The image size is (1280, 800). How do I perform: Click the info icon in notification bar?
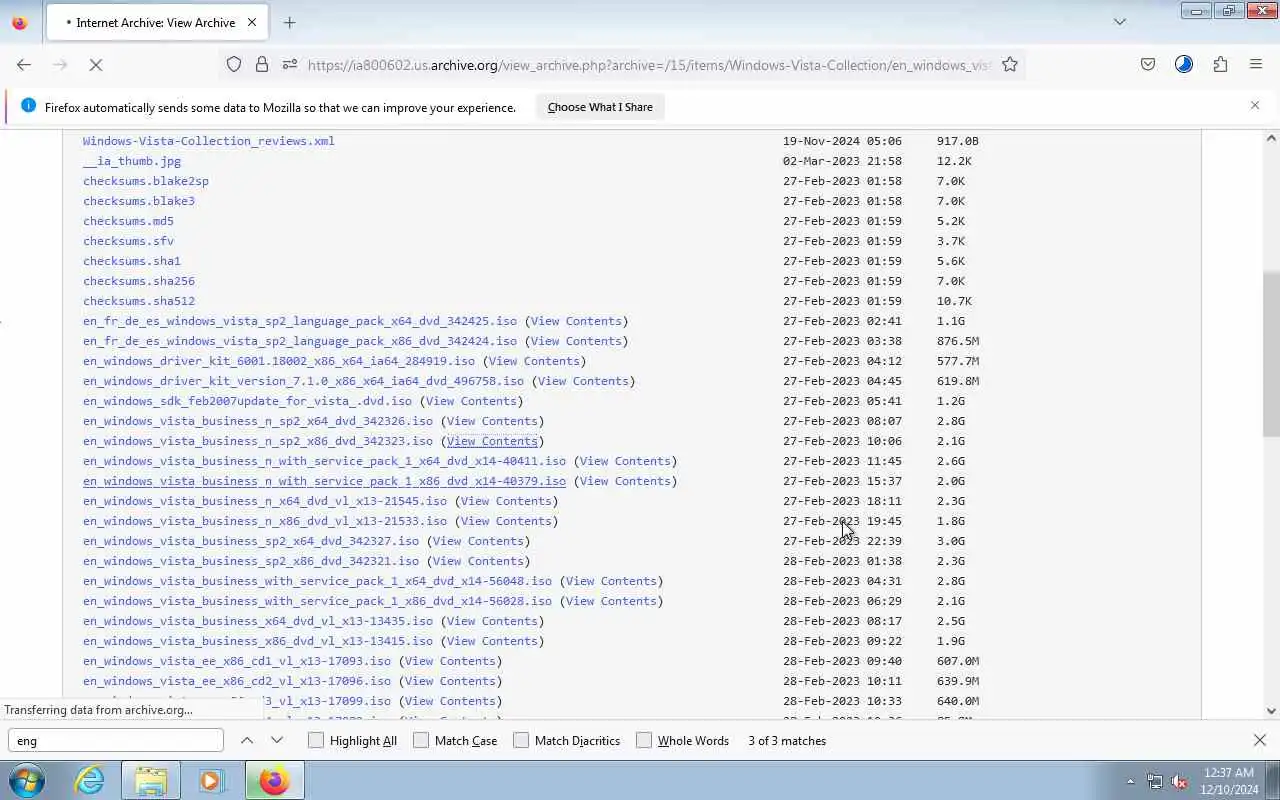(x=28, y=106)
